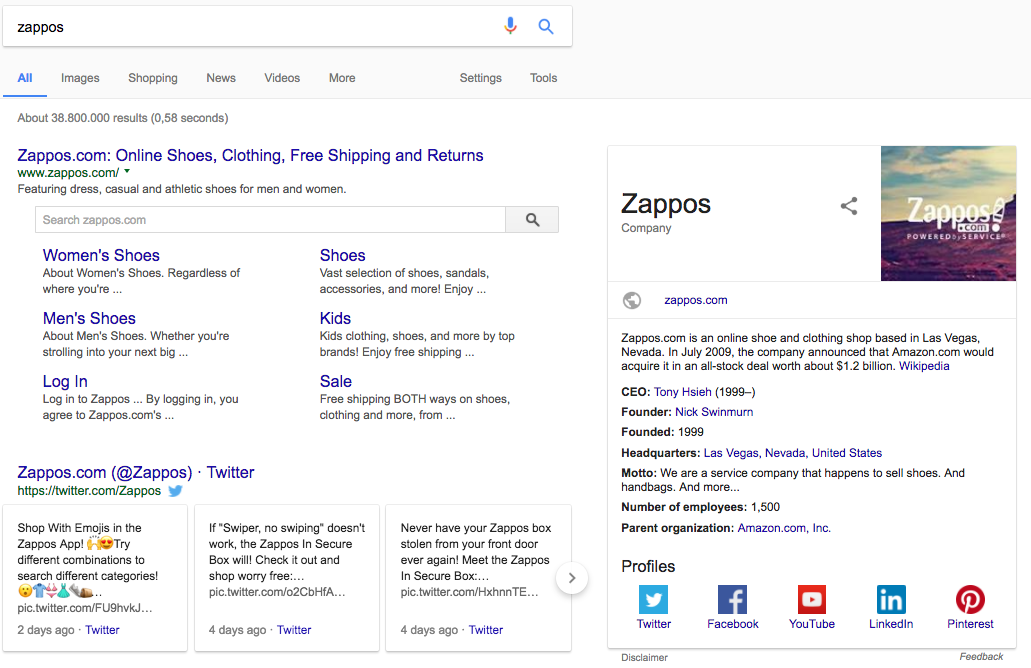Click Twitter source on Swiper tweet card
The width and height of the screenshot is (1031, 668).
[294, 629]
